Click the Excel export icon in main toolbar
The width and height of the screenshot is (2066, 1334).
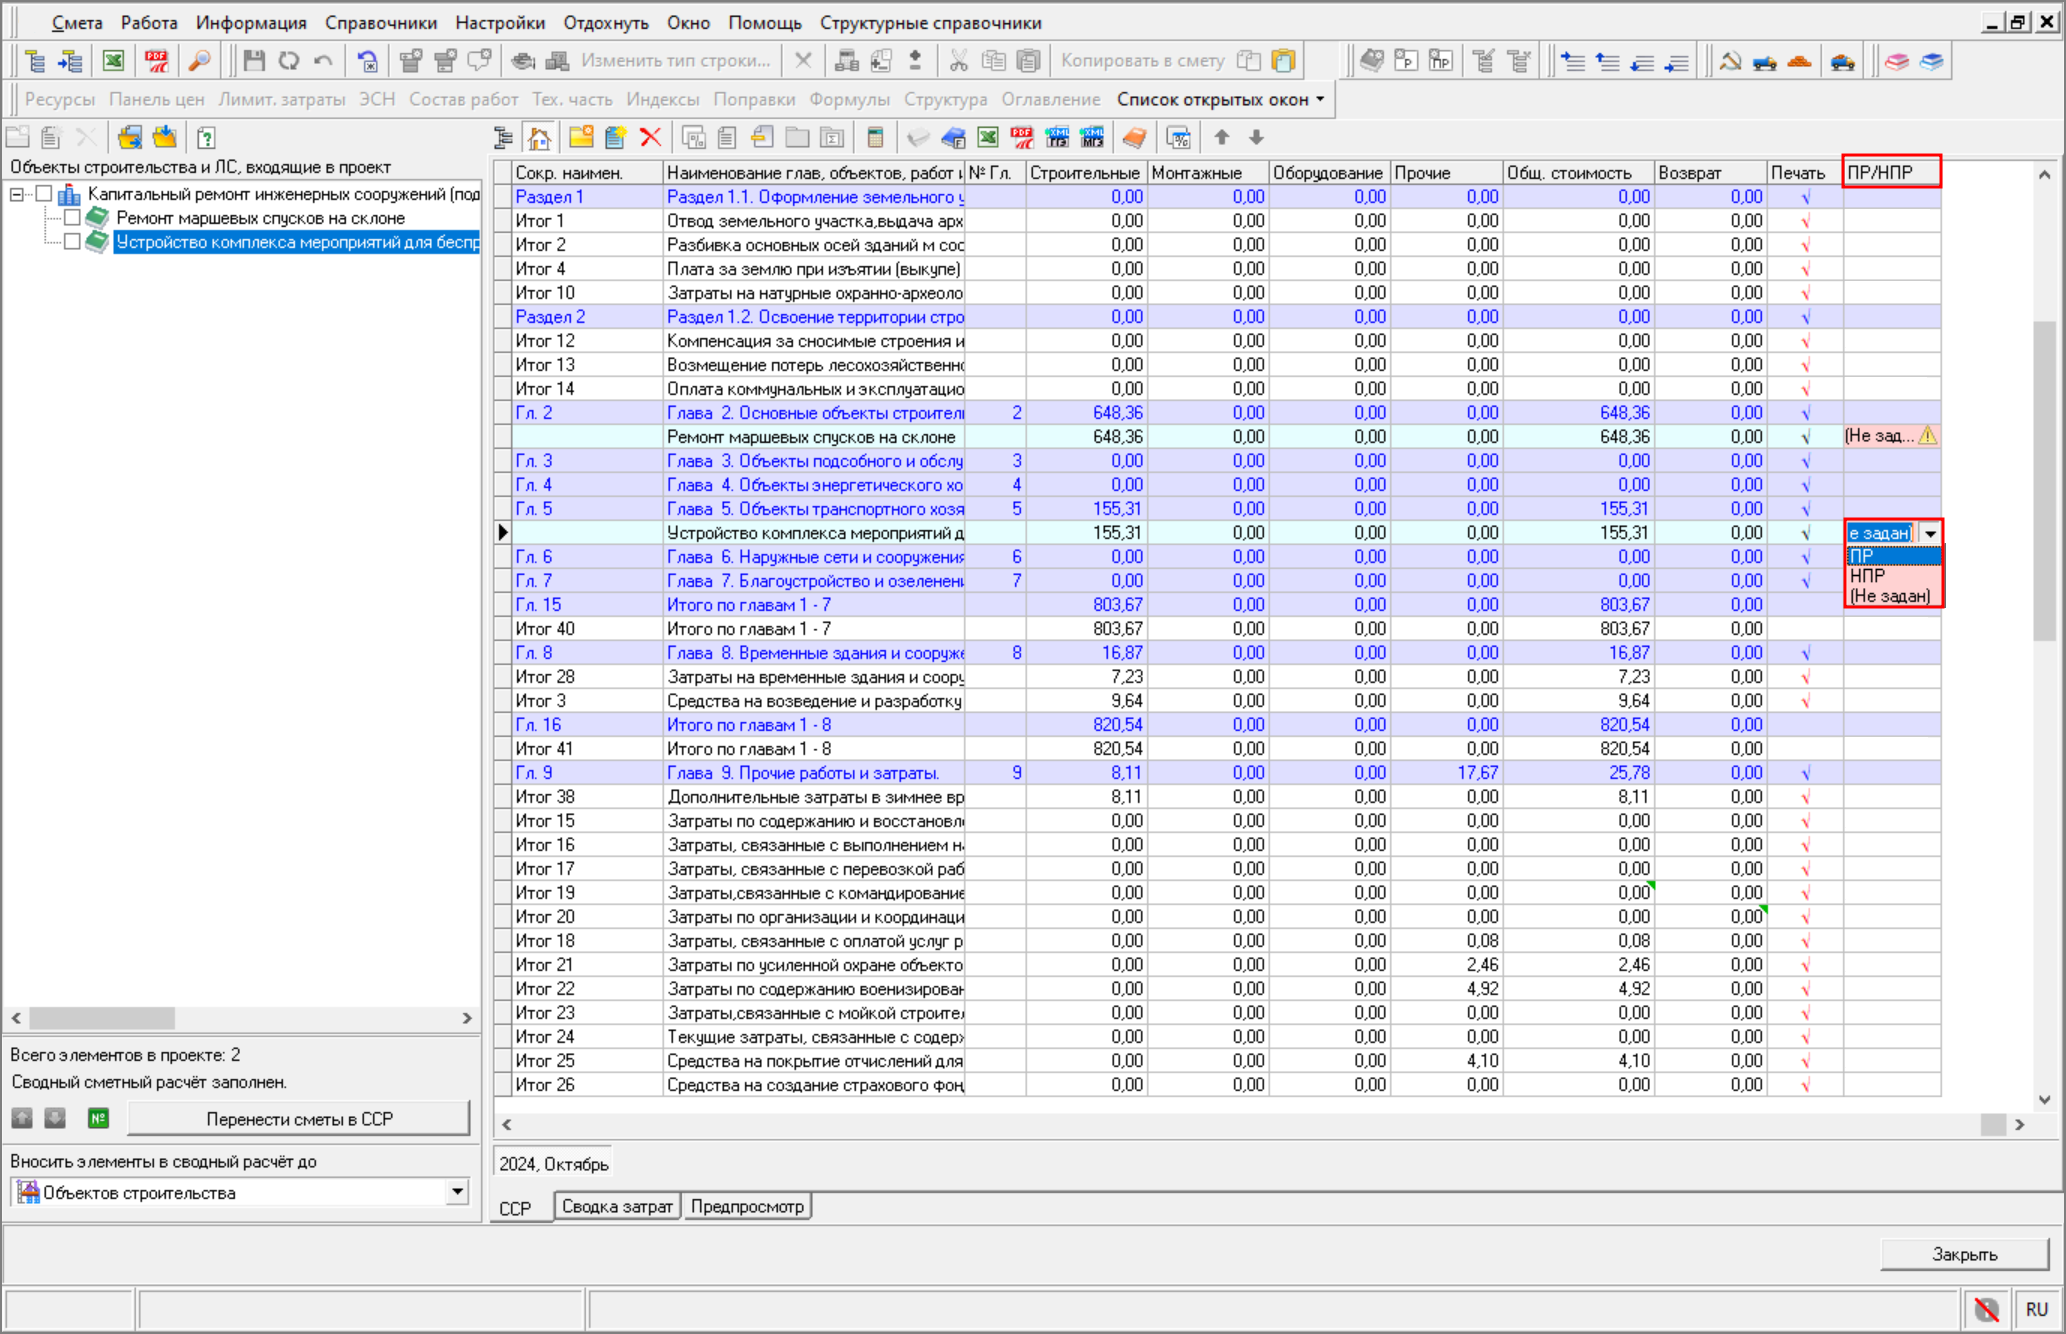click(x=113, y=61)
